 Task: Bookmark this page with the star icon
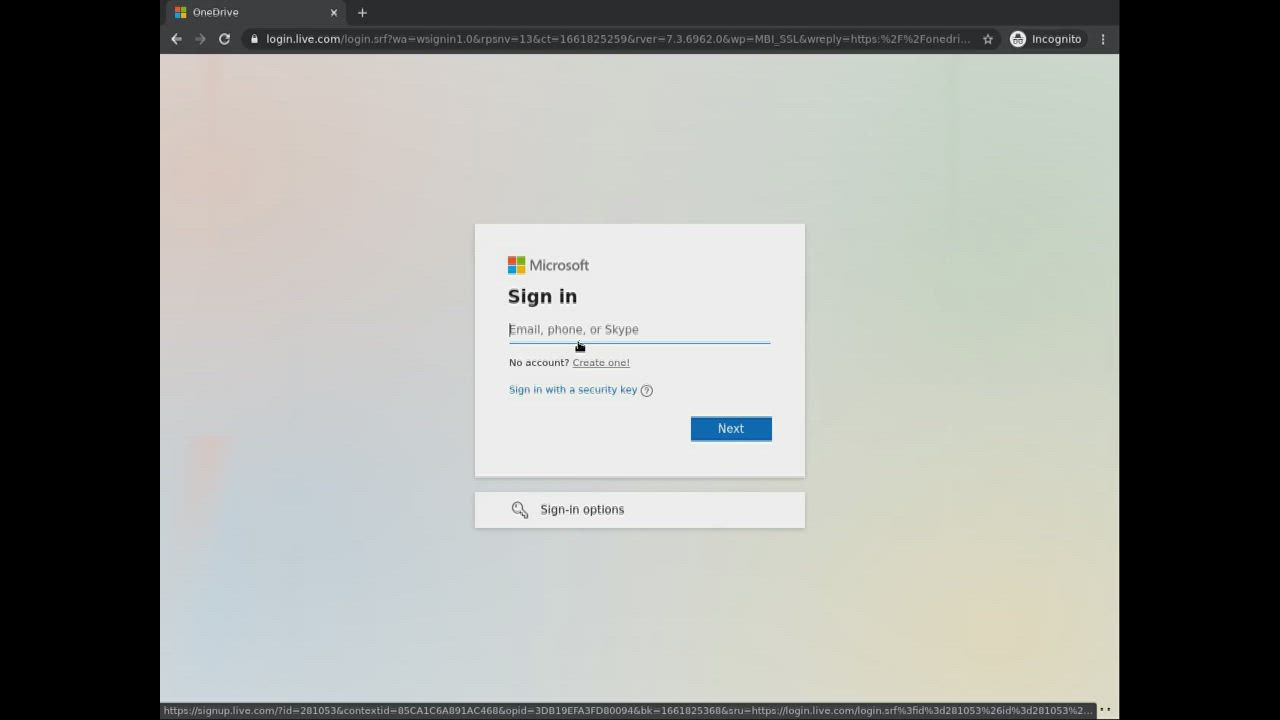pyautogui.click(x=988, y=39)
